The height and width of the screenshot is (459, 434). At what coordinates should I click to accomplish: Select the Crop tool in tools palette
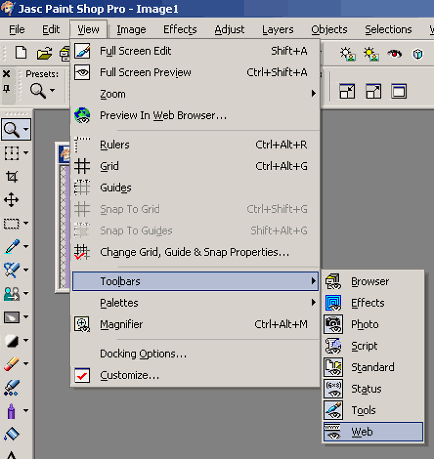pos(12,176)
